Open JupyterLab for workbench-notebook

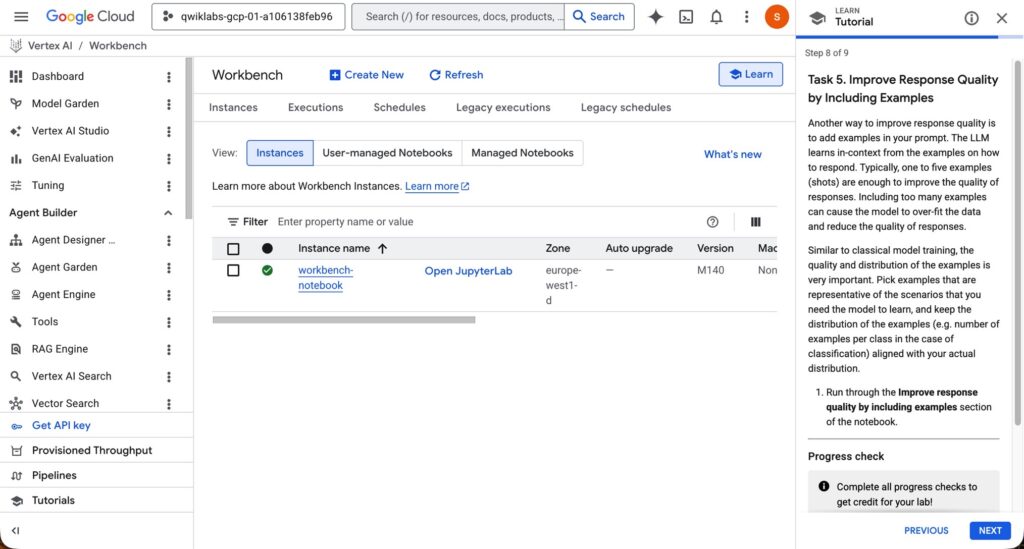point(468,271)
